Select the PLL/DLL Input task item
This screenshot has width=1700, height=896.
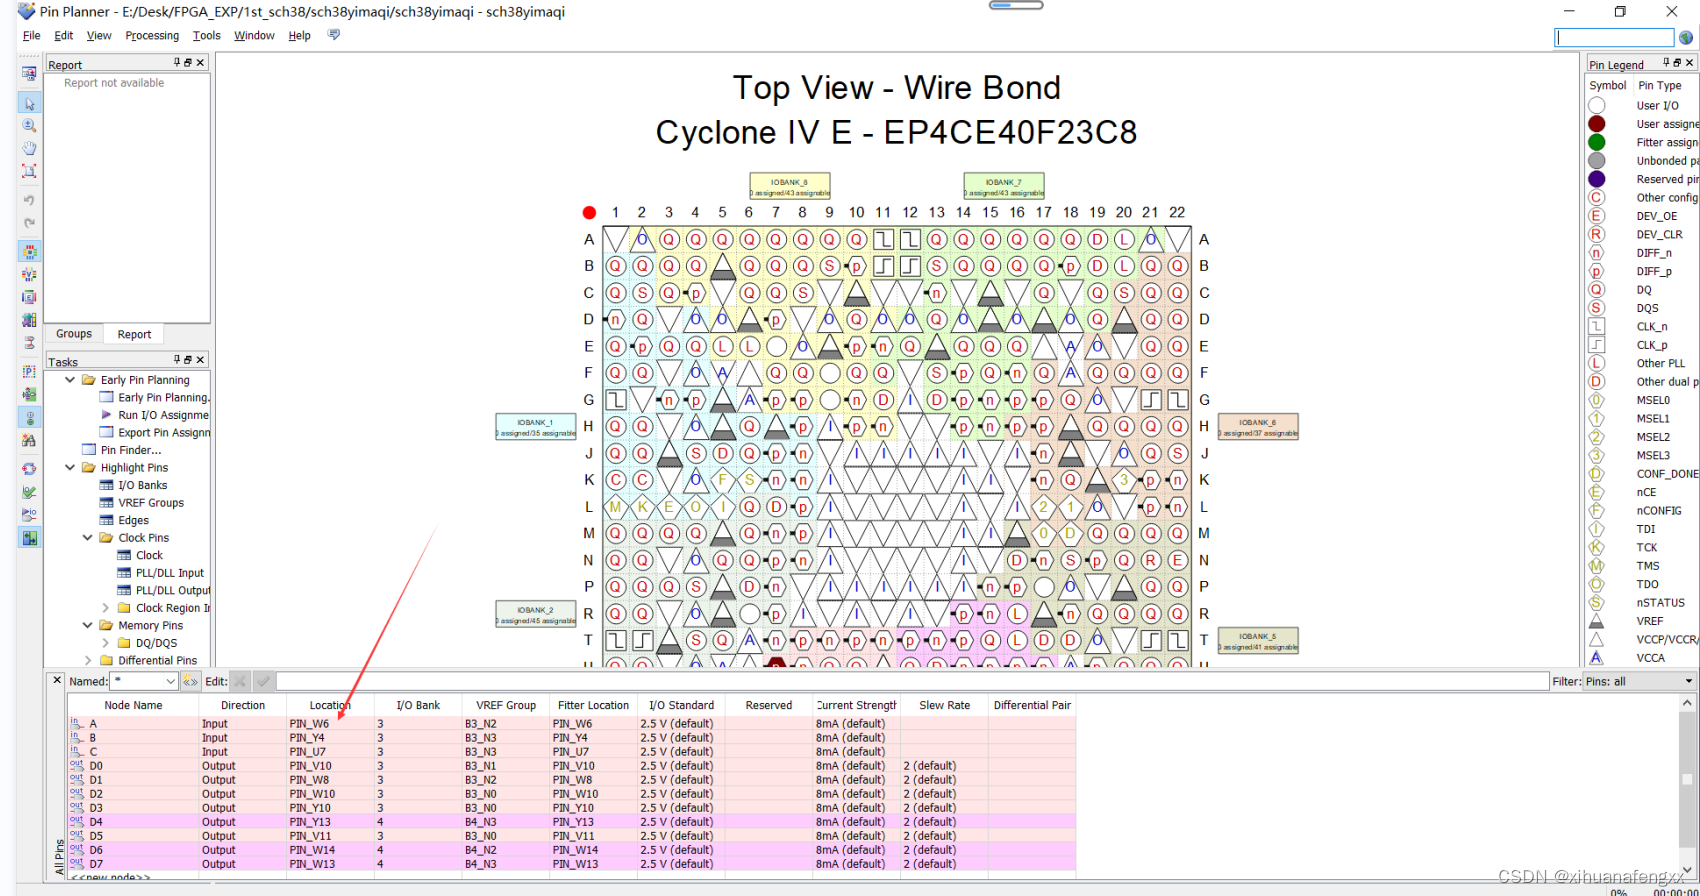click(169, 573)
